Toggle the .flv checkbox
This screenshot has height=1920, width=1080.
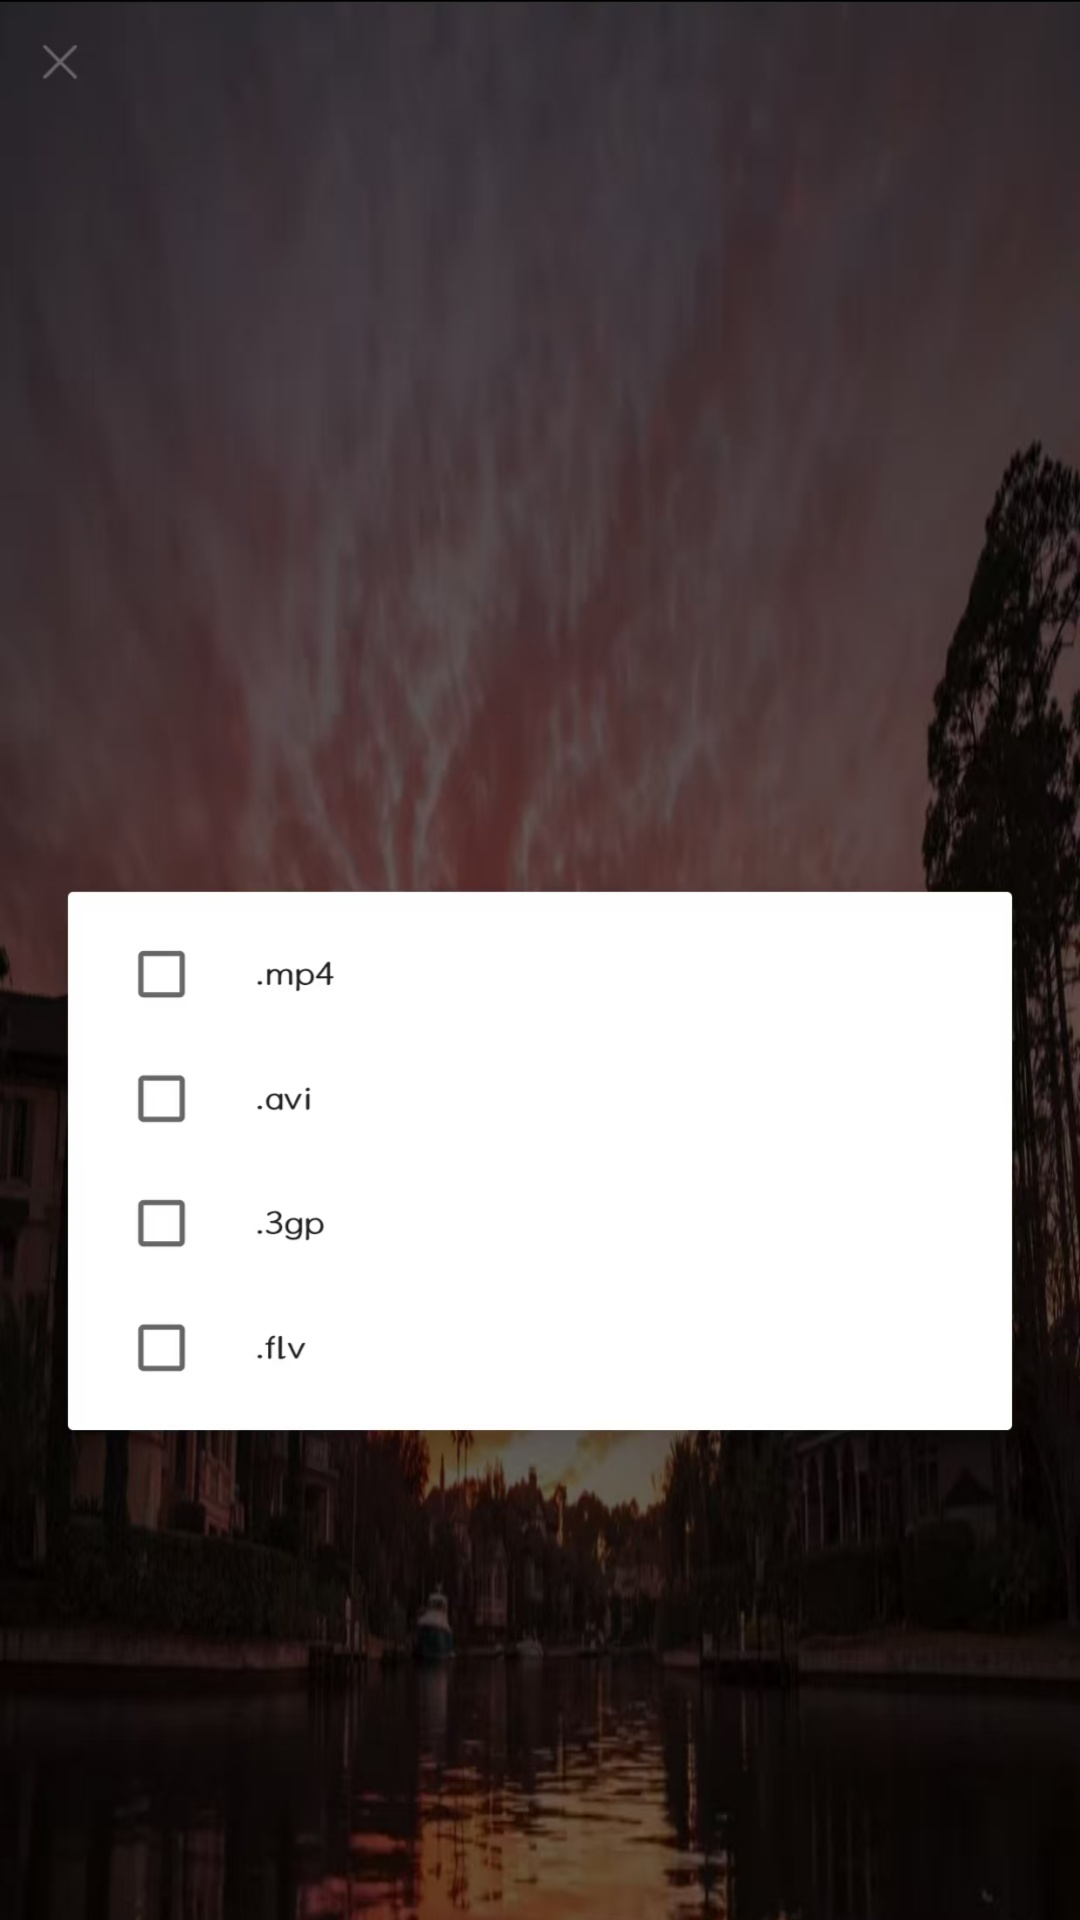click(x=161, y=1348)
